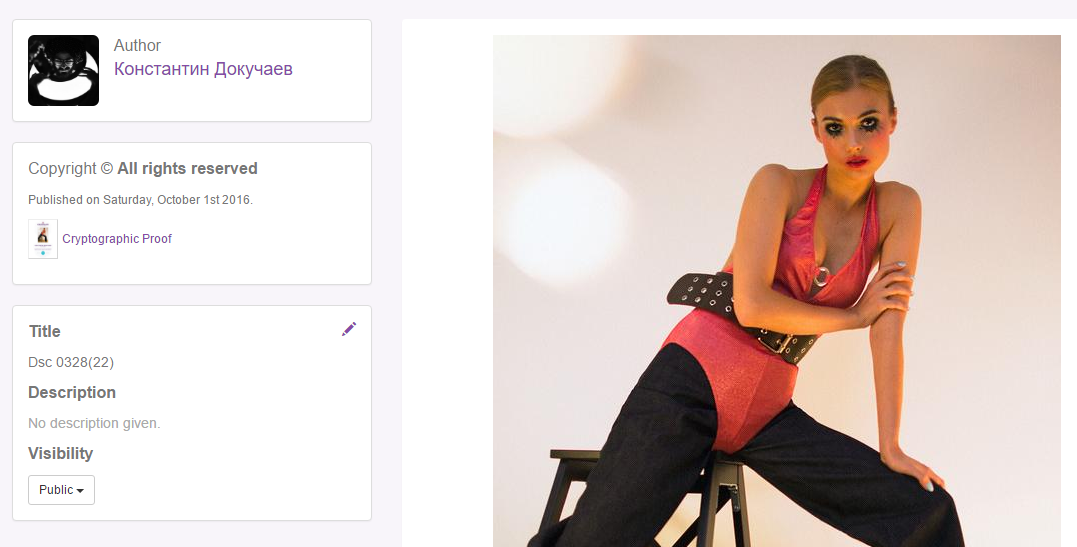The width and height of the screenshot is (1077, 547).
Task: Click the caret arrow on Public button
Action: tap(80, 491)
